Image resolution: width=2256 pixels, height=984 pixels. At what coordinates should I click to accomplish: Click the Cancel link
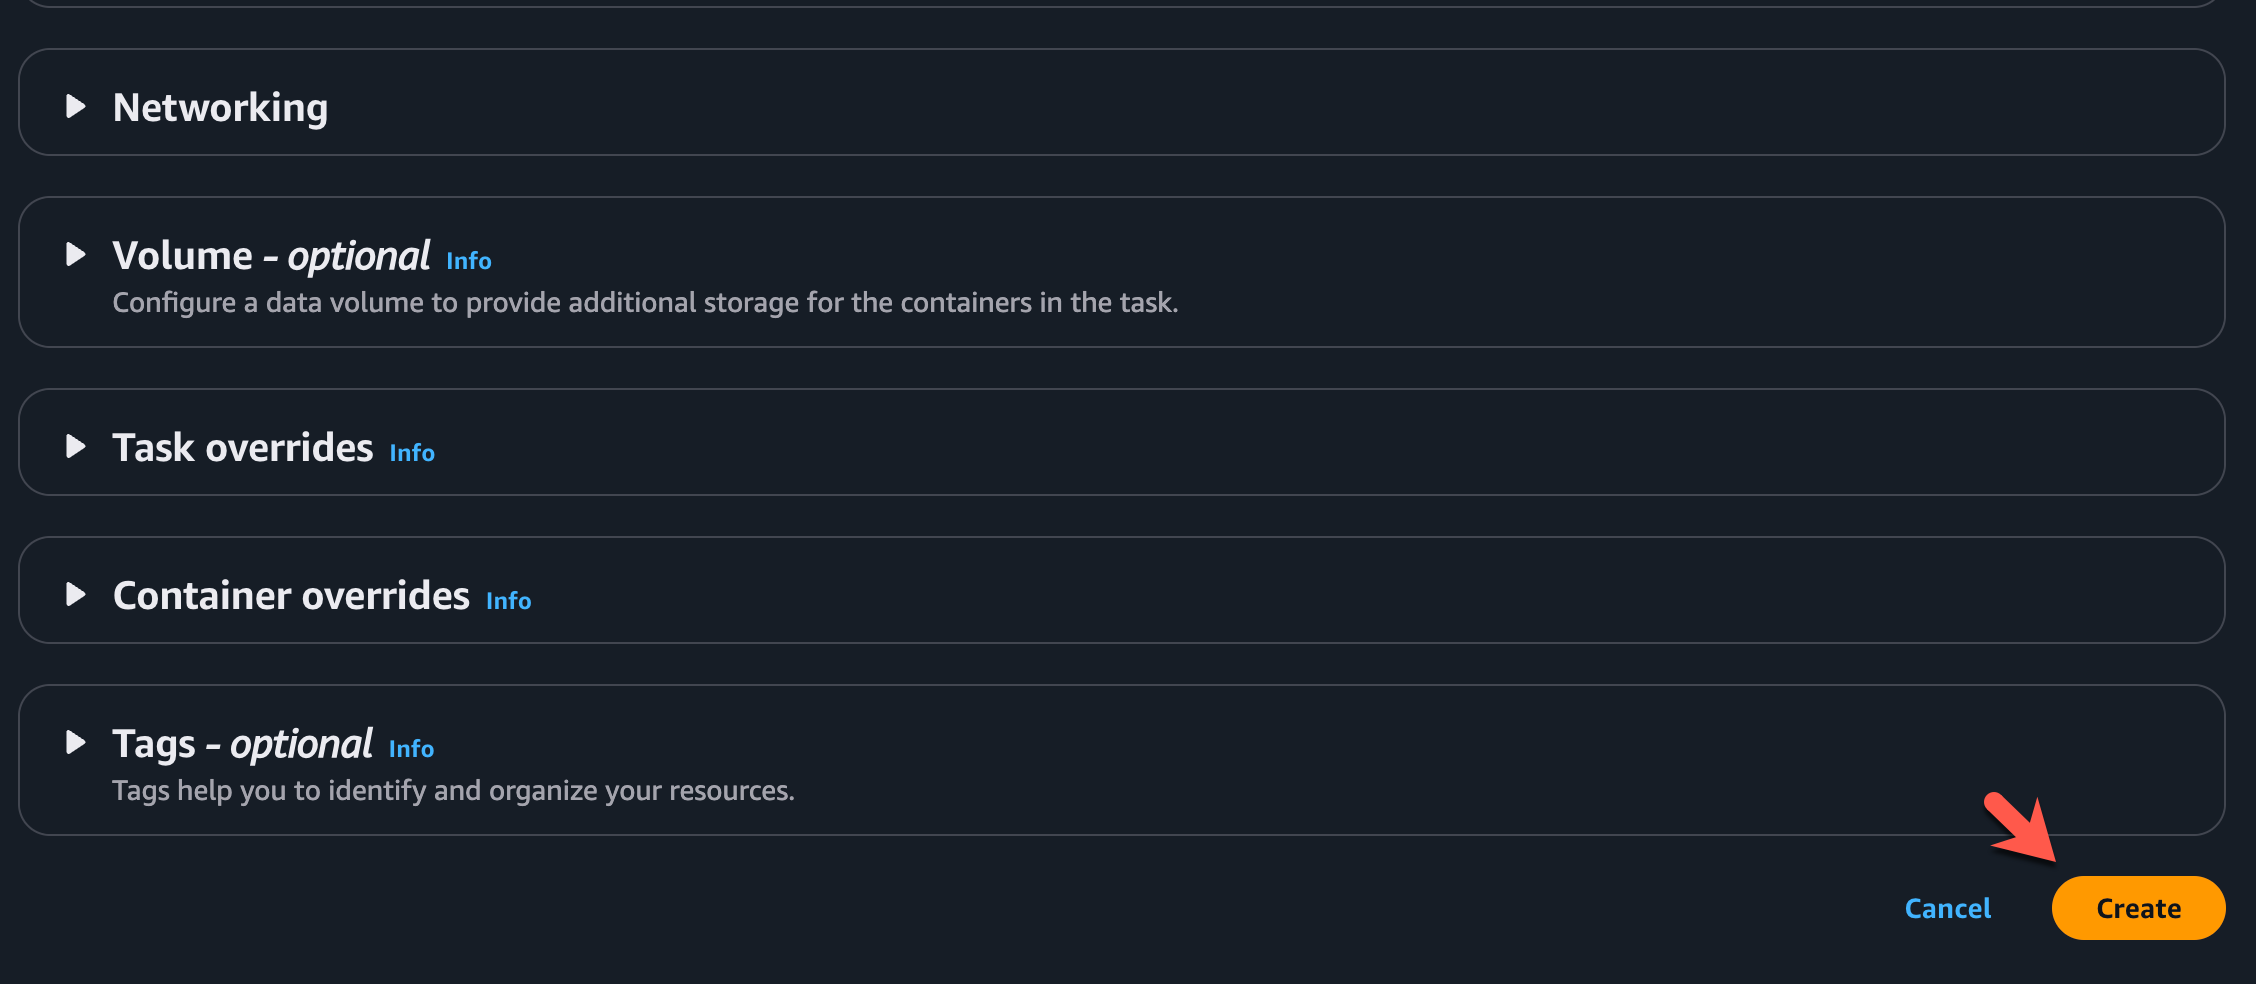[x=1947, y=908]
